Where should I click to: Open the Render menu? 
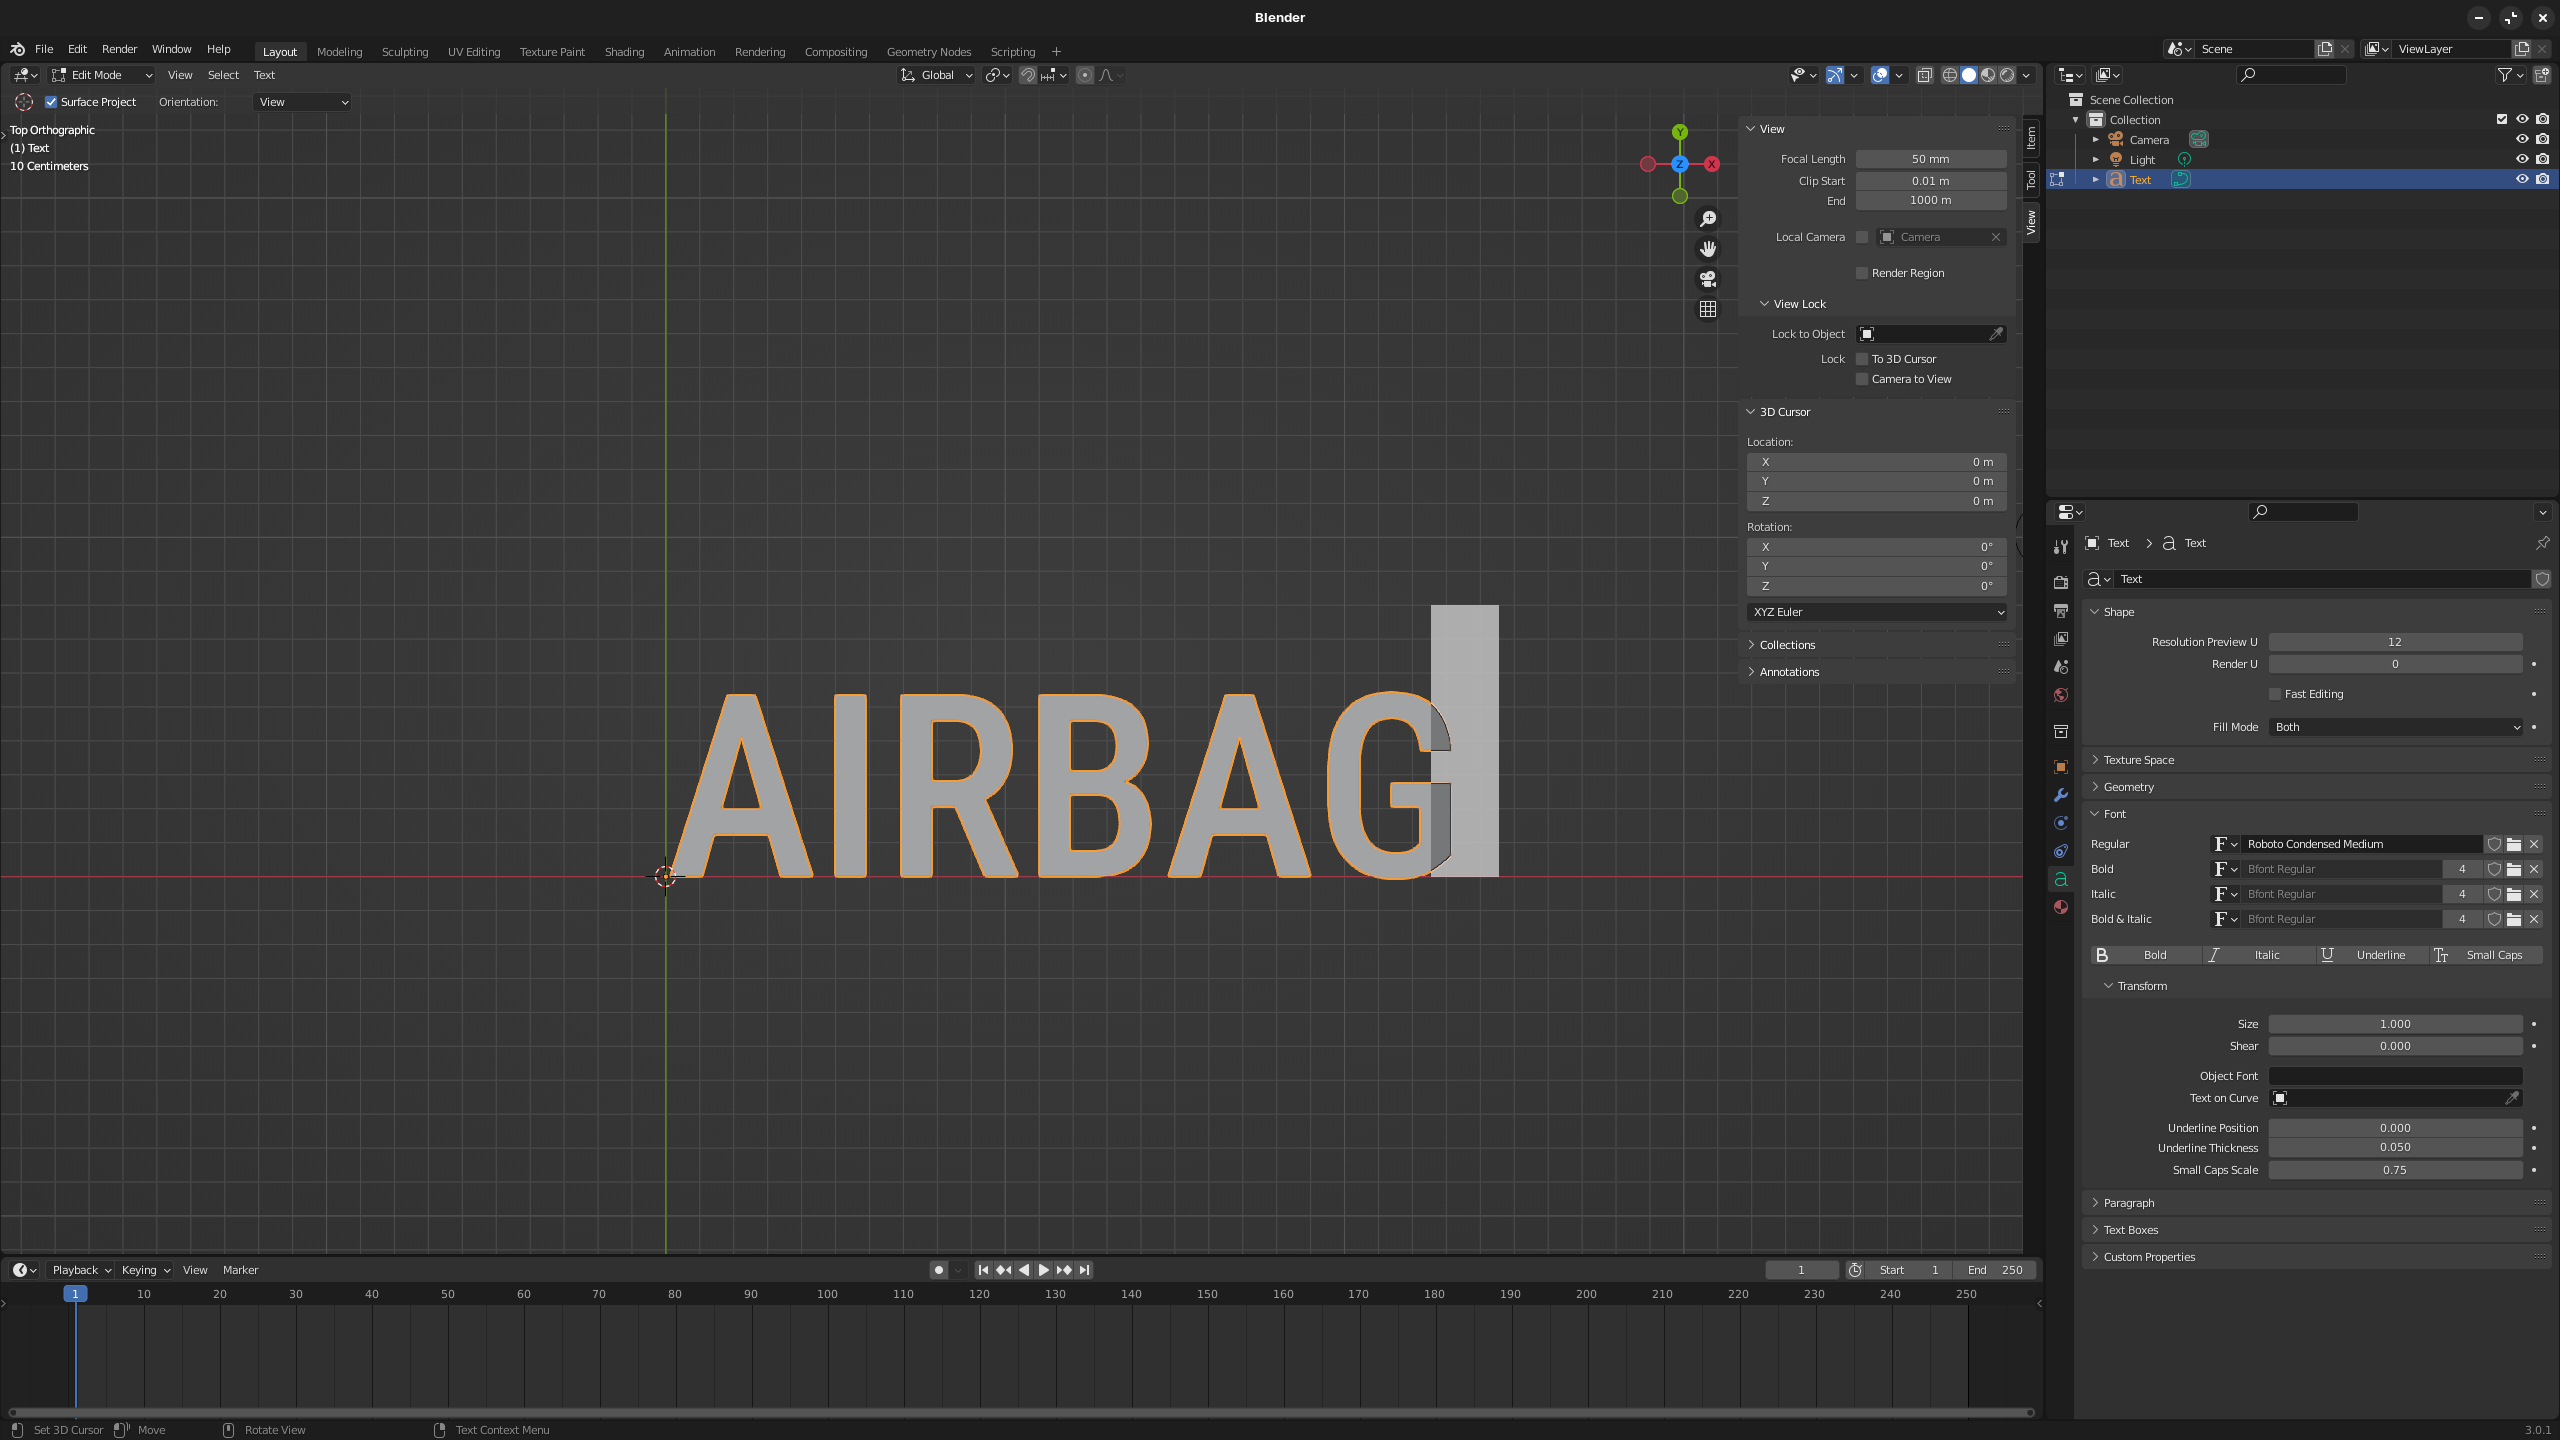pos(119,49)
